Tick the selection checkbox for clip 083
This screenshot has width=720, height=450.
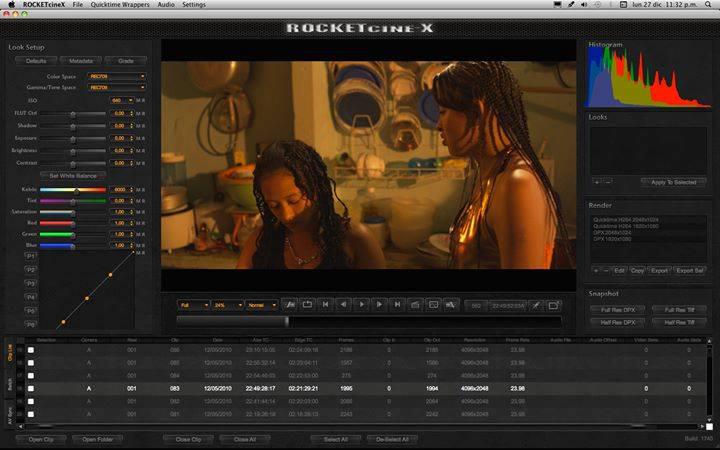(31, 388)
